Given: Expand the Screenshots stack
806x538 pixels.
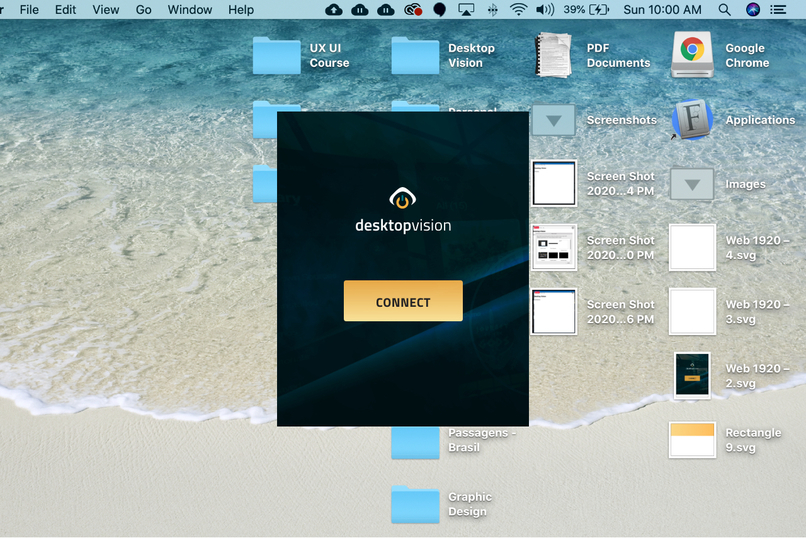Looking at the screenshot, I should [x=554, y=120].
